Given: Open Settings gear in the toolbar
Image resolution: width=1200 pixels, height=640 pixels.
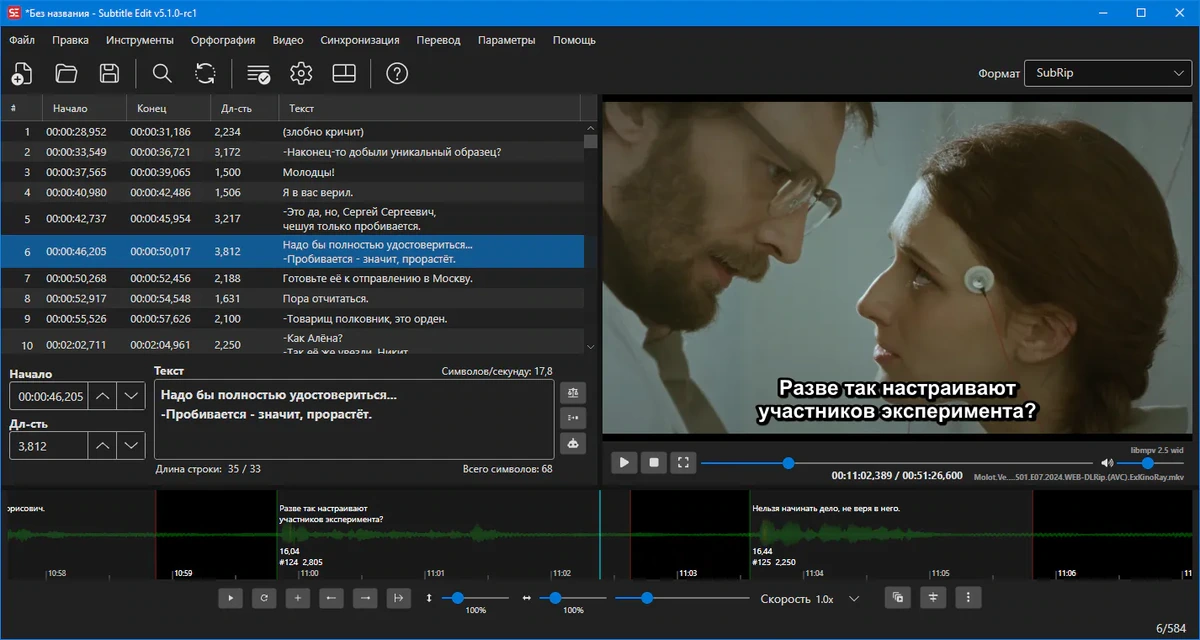Looking at the screenshot, I should (x=301, y=73).
